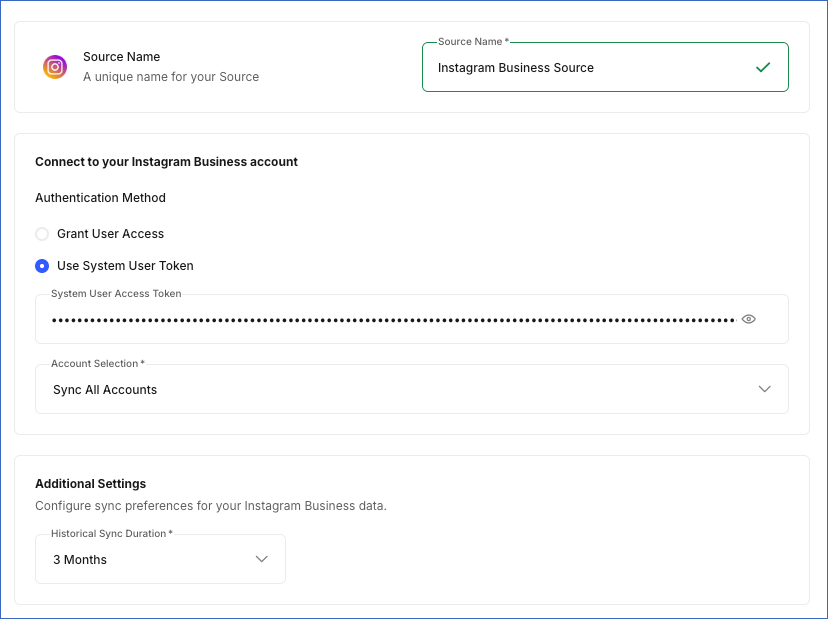The width and height of the screenshot is (828, 619).
Task: Click the 'Source Name' title beside the logo
Action: click(x=121, y=57)
